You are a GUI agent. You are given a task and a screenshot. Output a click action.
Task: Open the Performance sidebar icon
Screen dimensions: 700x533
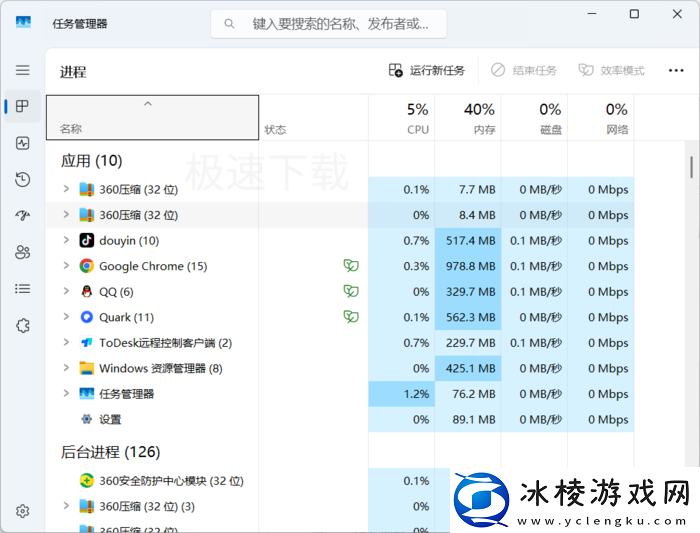click(22, 143)
